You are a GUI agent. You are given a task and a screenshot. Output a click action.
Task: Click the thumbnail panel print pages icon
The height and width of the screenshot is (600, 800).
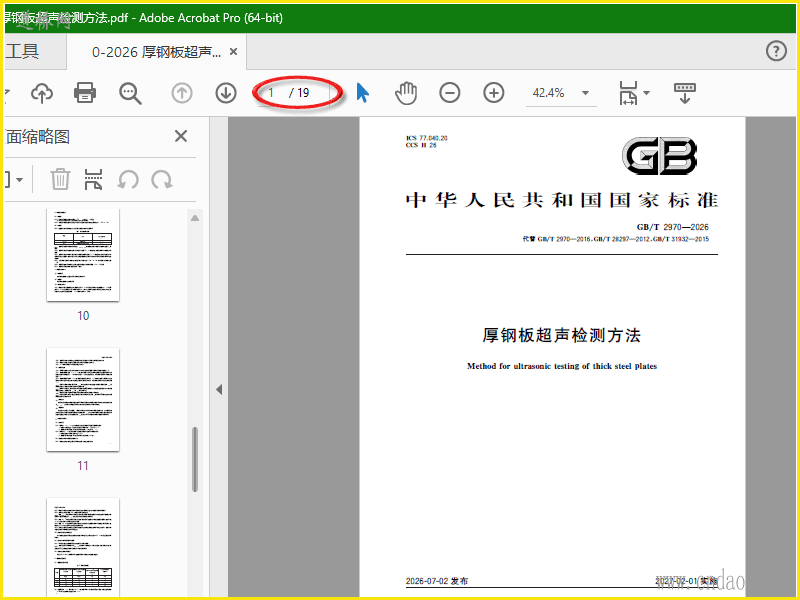[x=93, y=179]
